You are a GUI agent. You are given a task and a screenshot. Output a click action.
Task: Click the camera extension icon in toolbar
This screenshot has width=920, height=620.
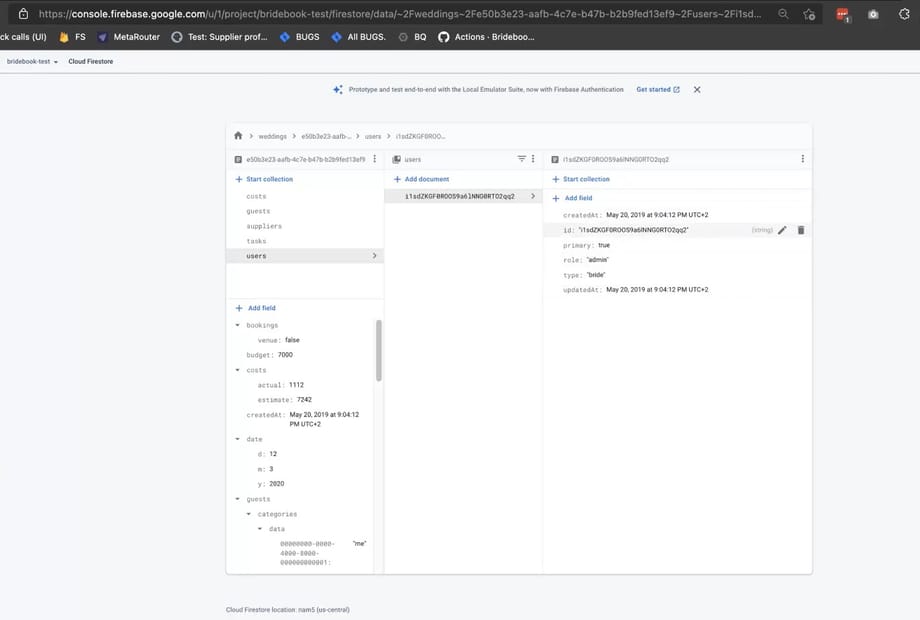tap(873, 14)
